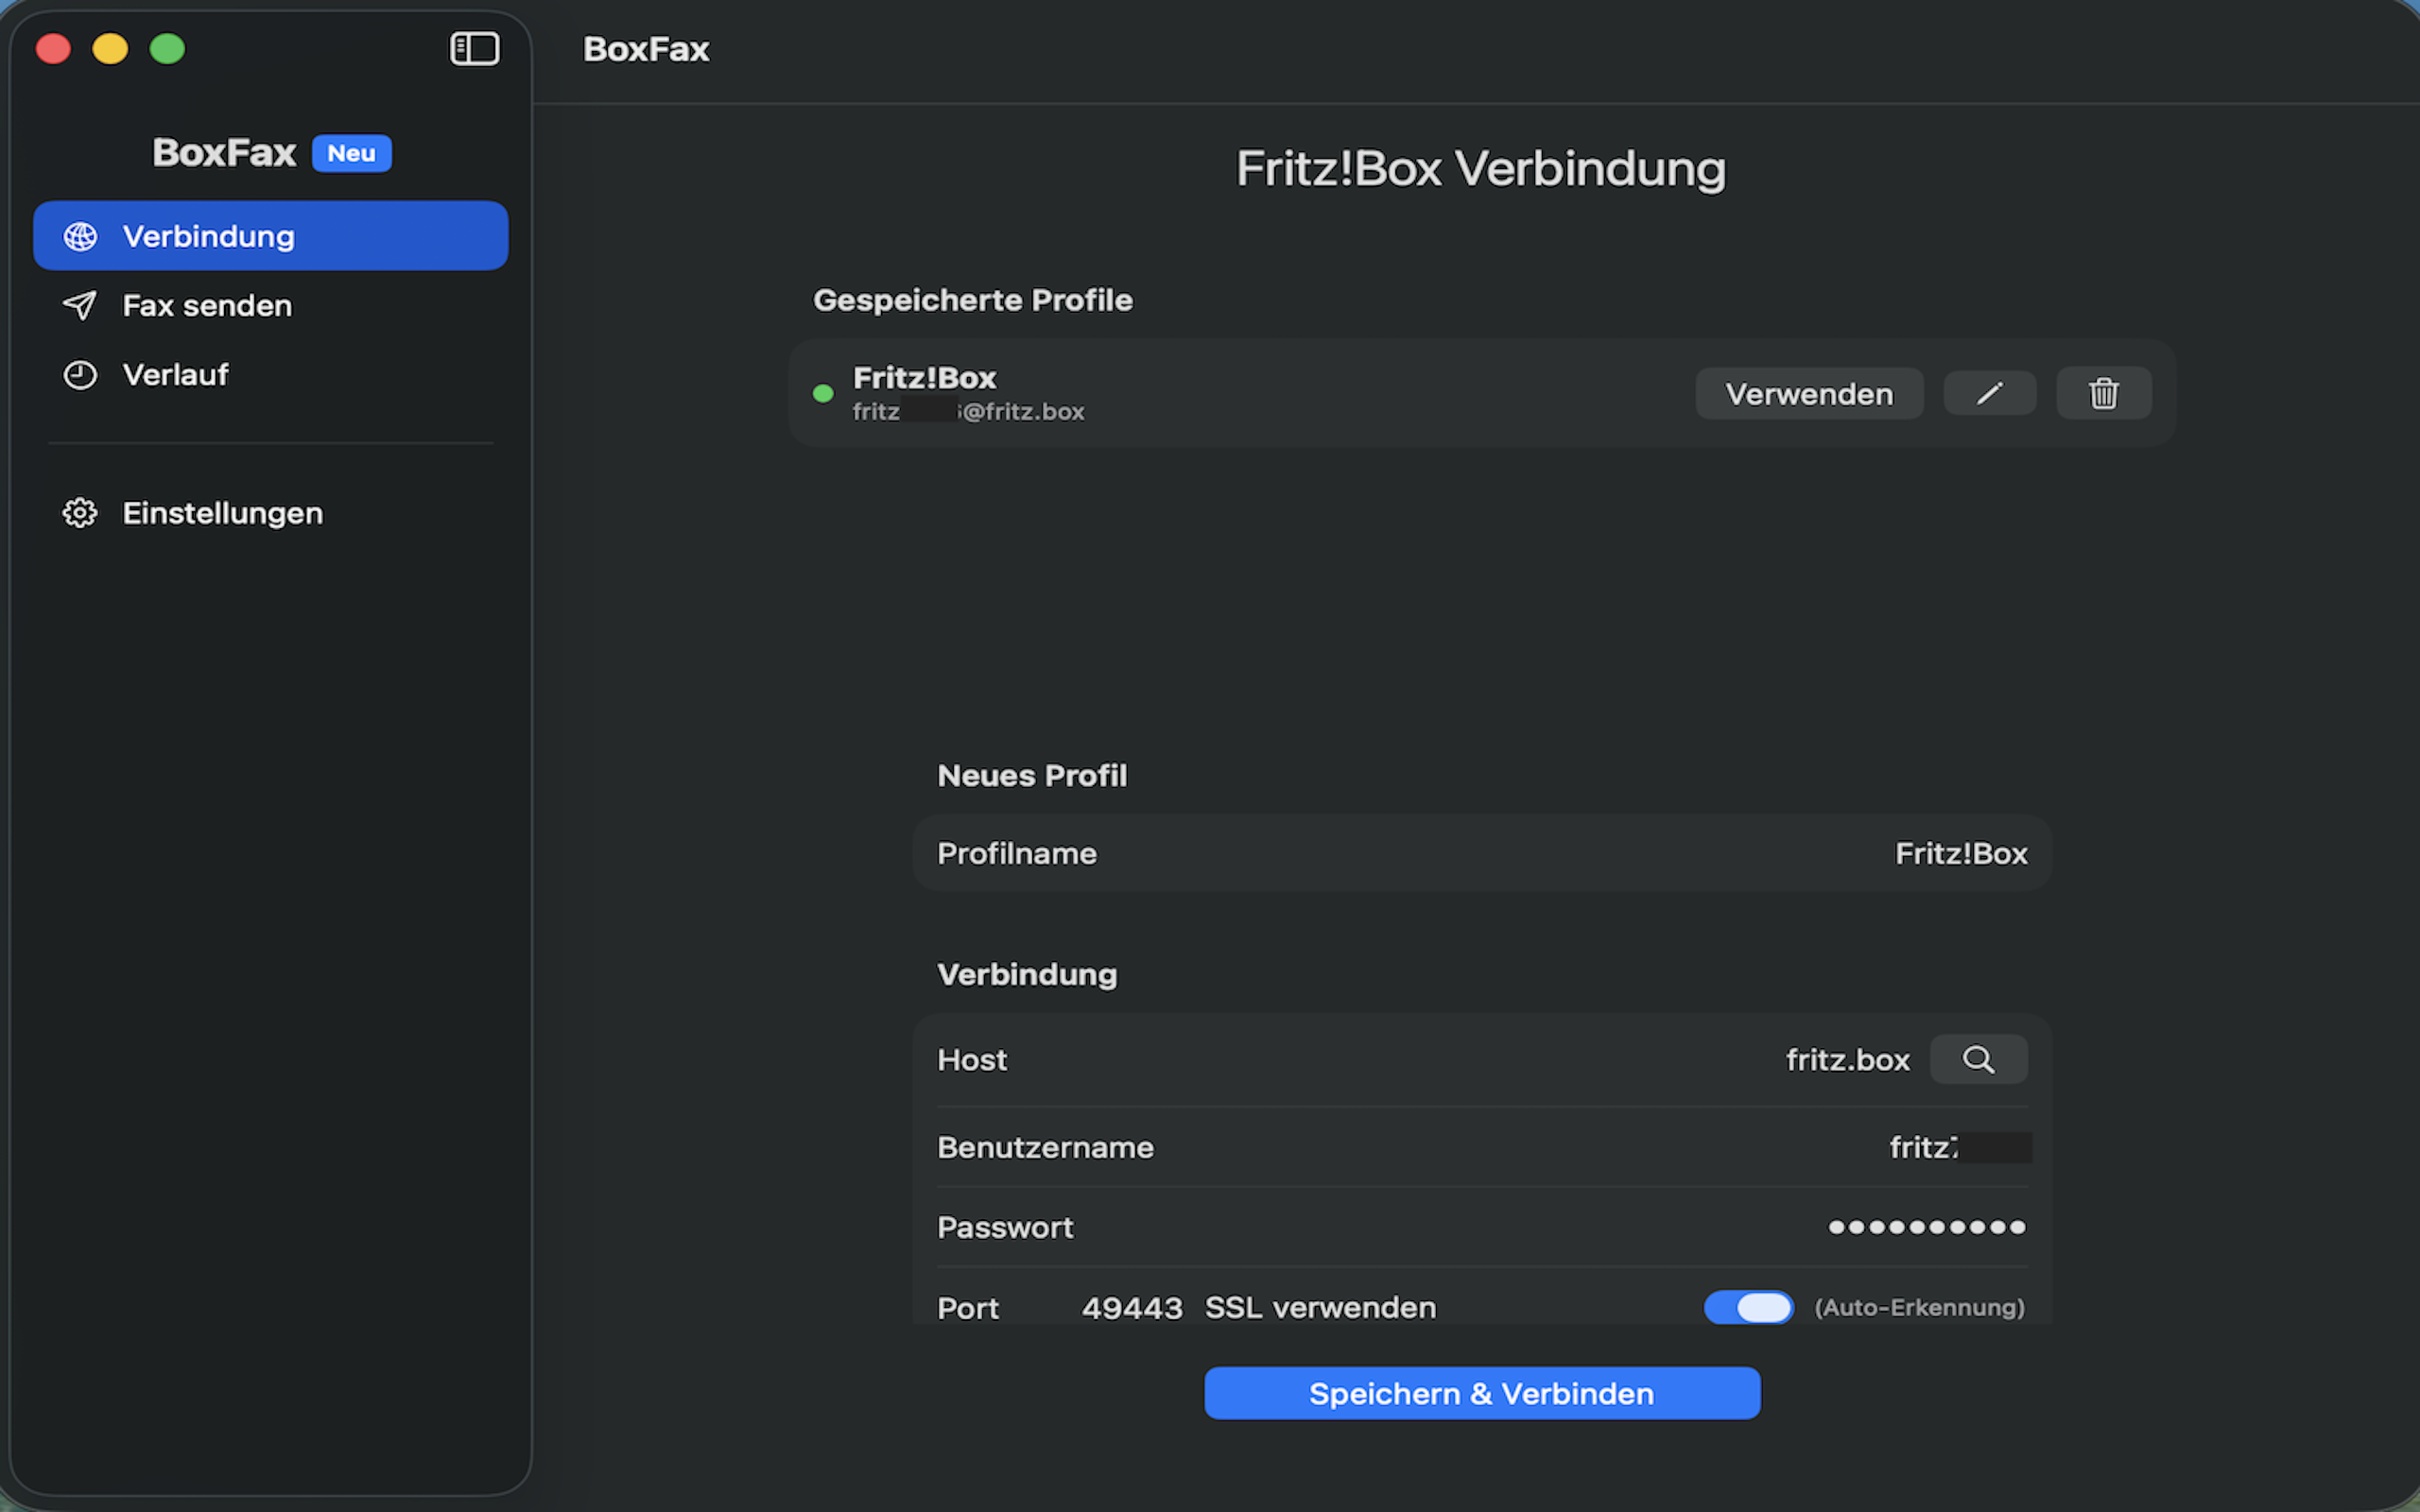
Task: Click the Benutzername field
Action: (x=1925, y=1147)
